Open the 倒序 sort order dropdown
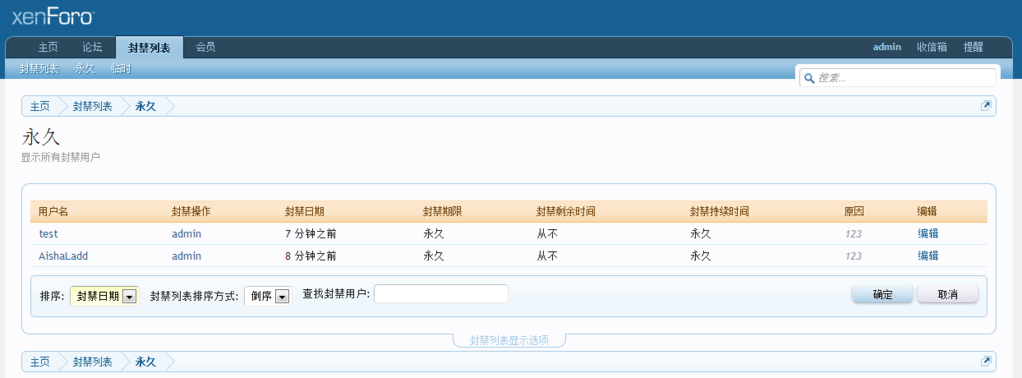This screenshot has width=1022, height=378. point(268,296)
